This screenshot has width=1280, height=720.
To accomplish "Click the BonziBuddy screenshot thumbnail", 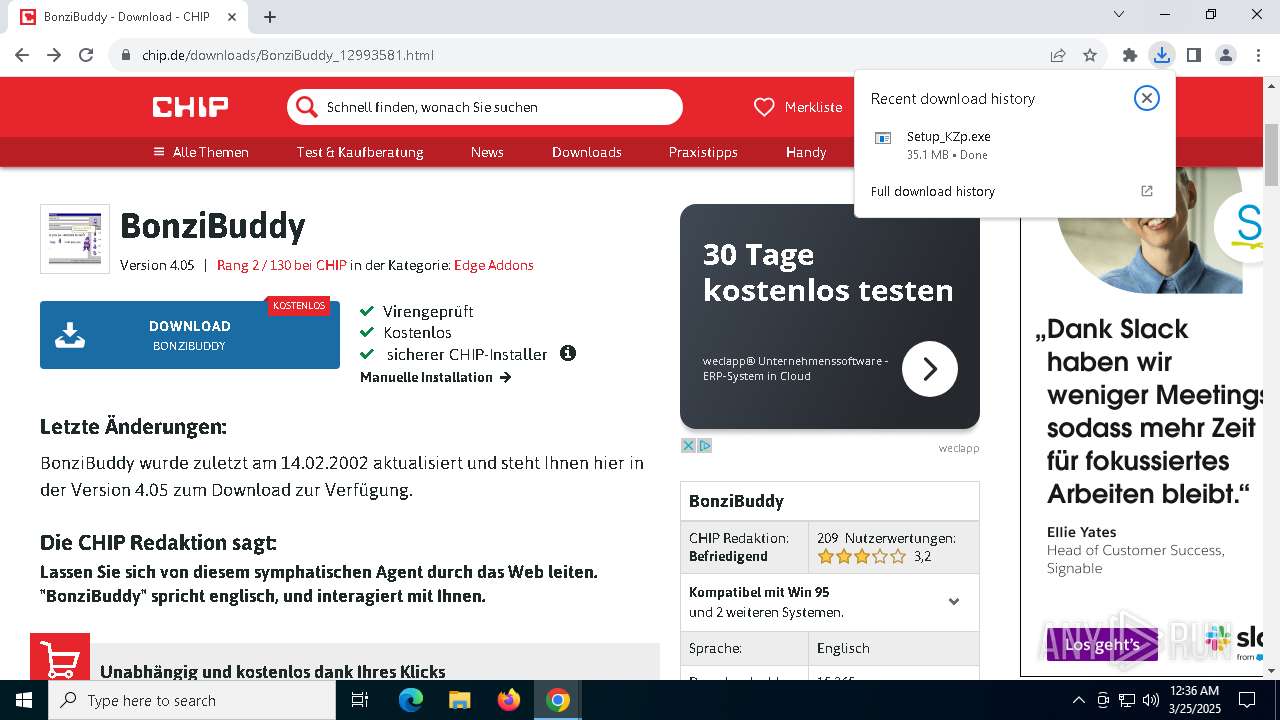I will click(75, 239).
